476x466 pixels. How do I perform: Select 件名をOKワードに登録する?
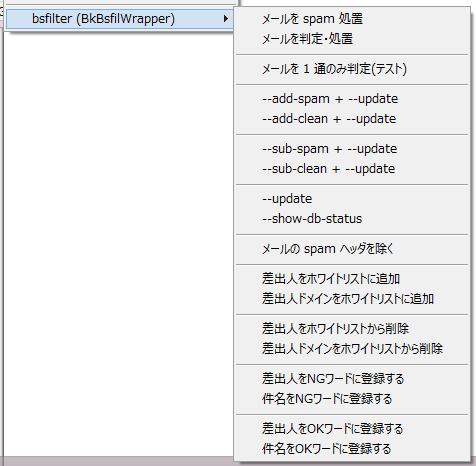352,449
